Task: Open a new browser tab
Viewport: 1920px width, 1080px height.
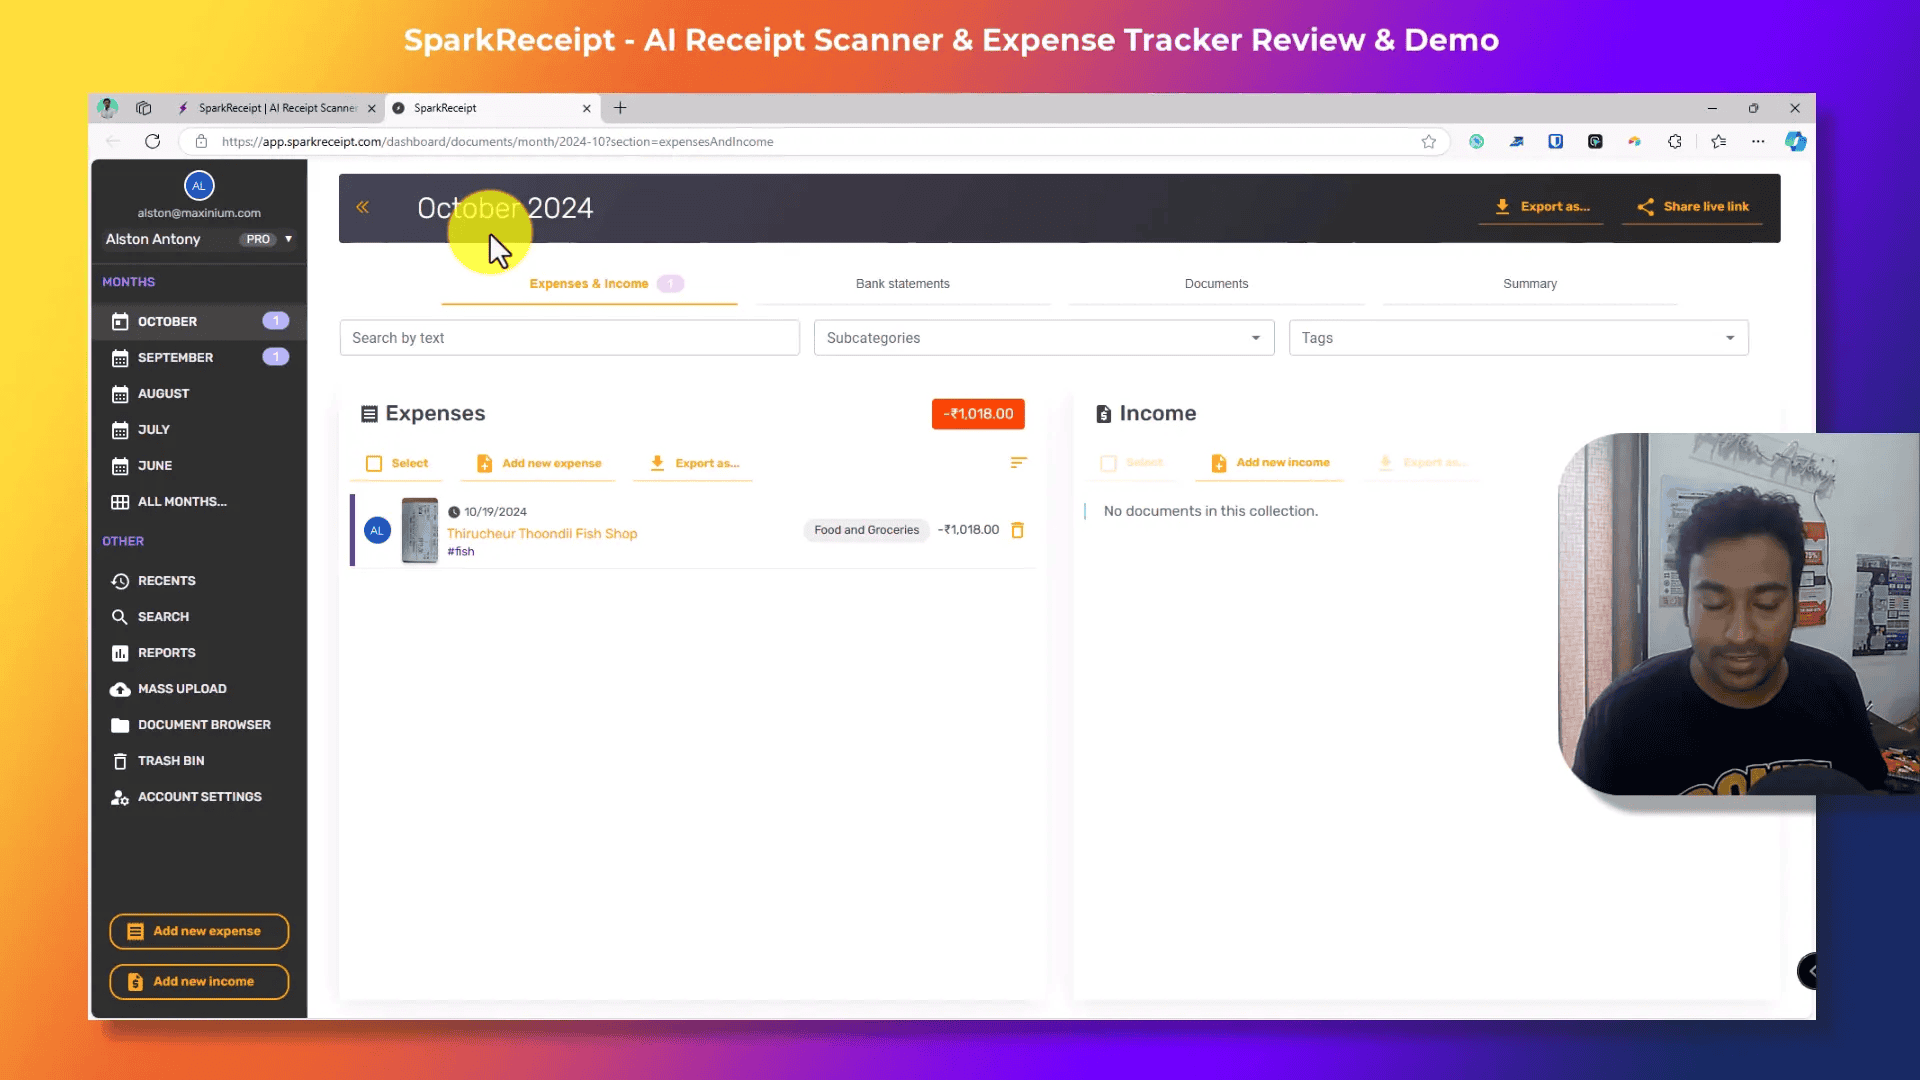Action: point(620,108)
